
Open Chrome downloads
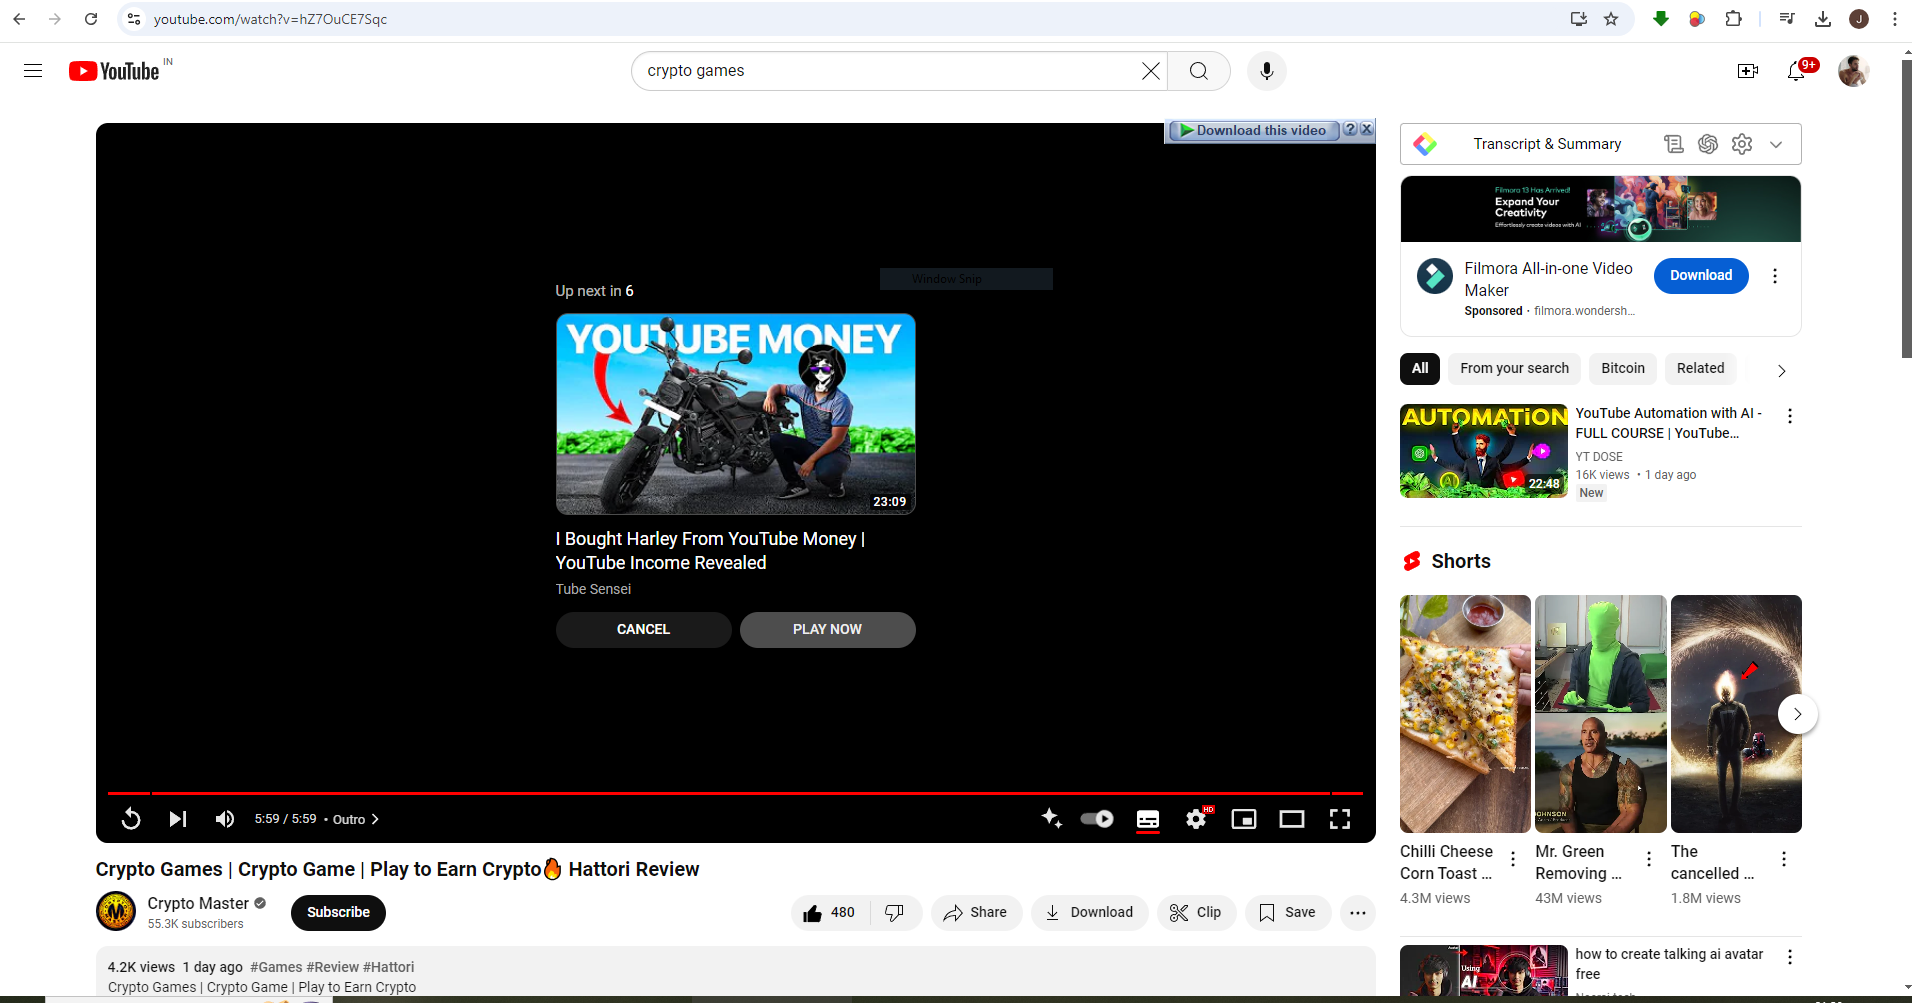click(1823, 19)
